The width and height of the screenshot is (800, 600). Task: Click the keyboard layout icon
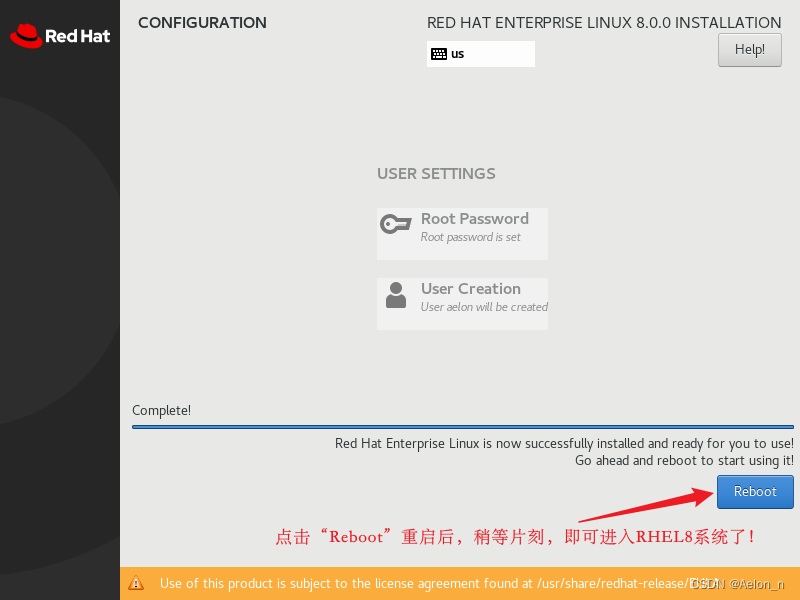[x=439, y=54]
